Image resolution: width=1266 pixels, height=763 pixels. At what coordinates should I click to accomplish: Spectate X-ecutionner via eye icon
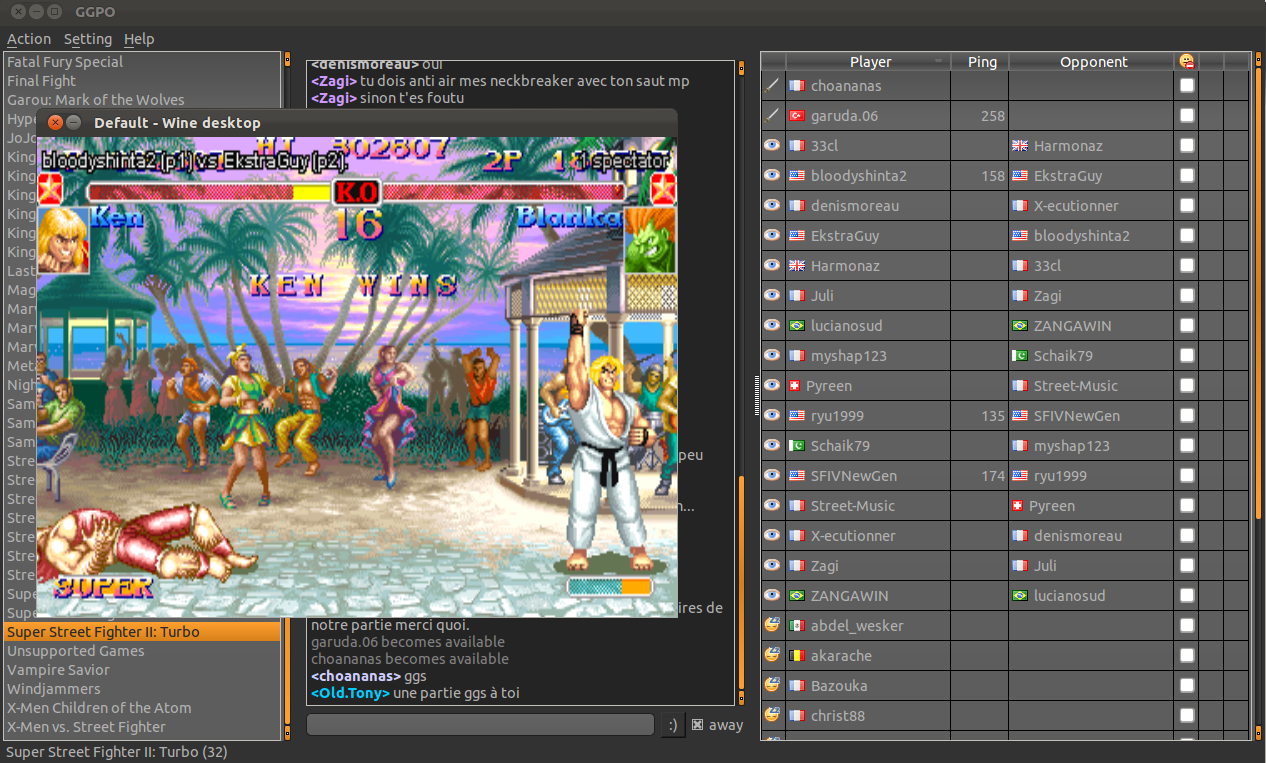772,536
